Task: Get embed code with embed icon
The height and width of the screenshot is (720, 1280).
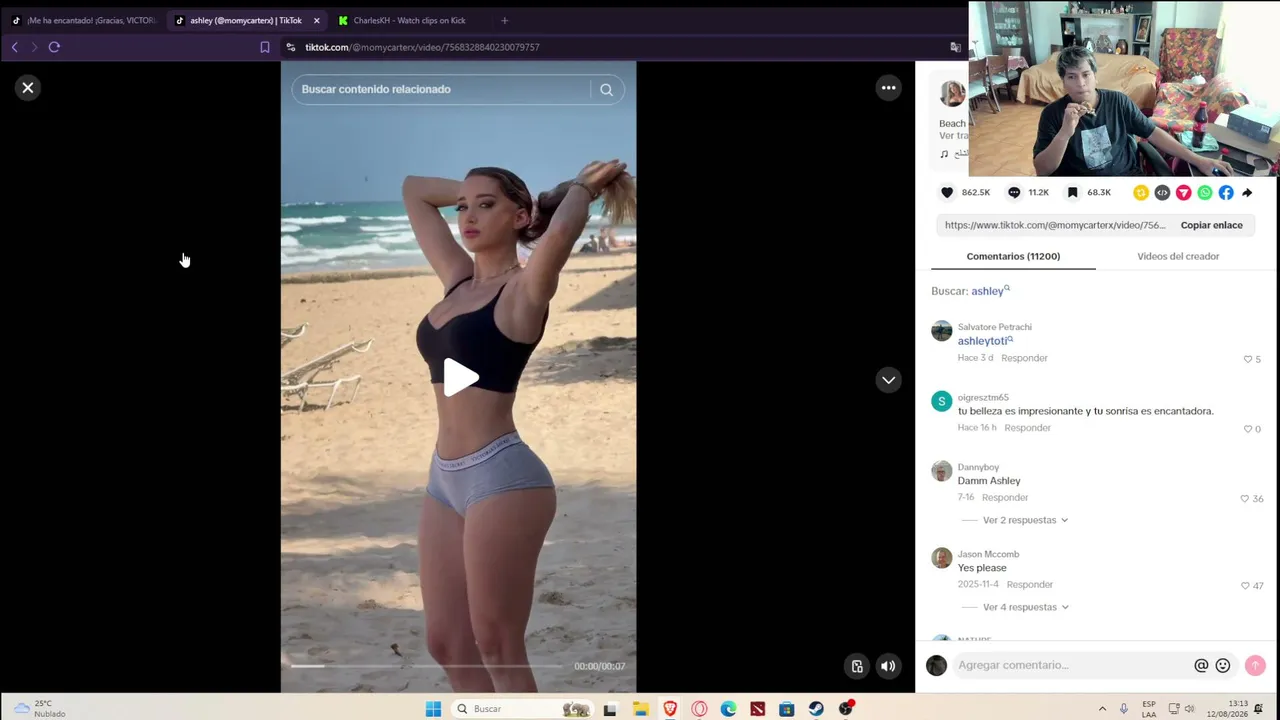Action: [1162, 192]
